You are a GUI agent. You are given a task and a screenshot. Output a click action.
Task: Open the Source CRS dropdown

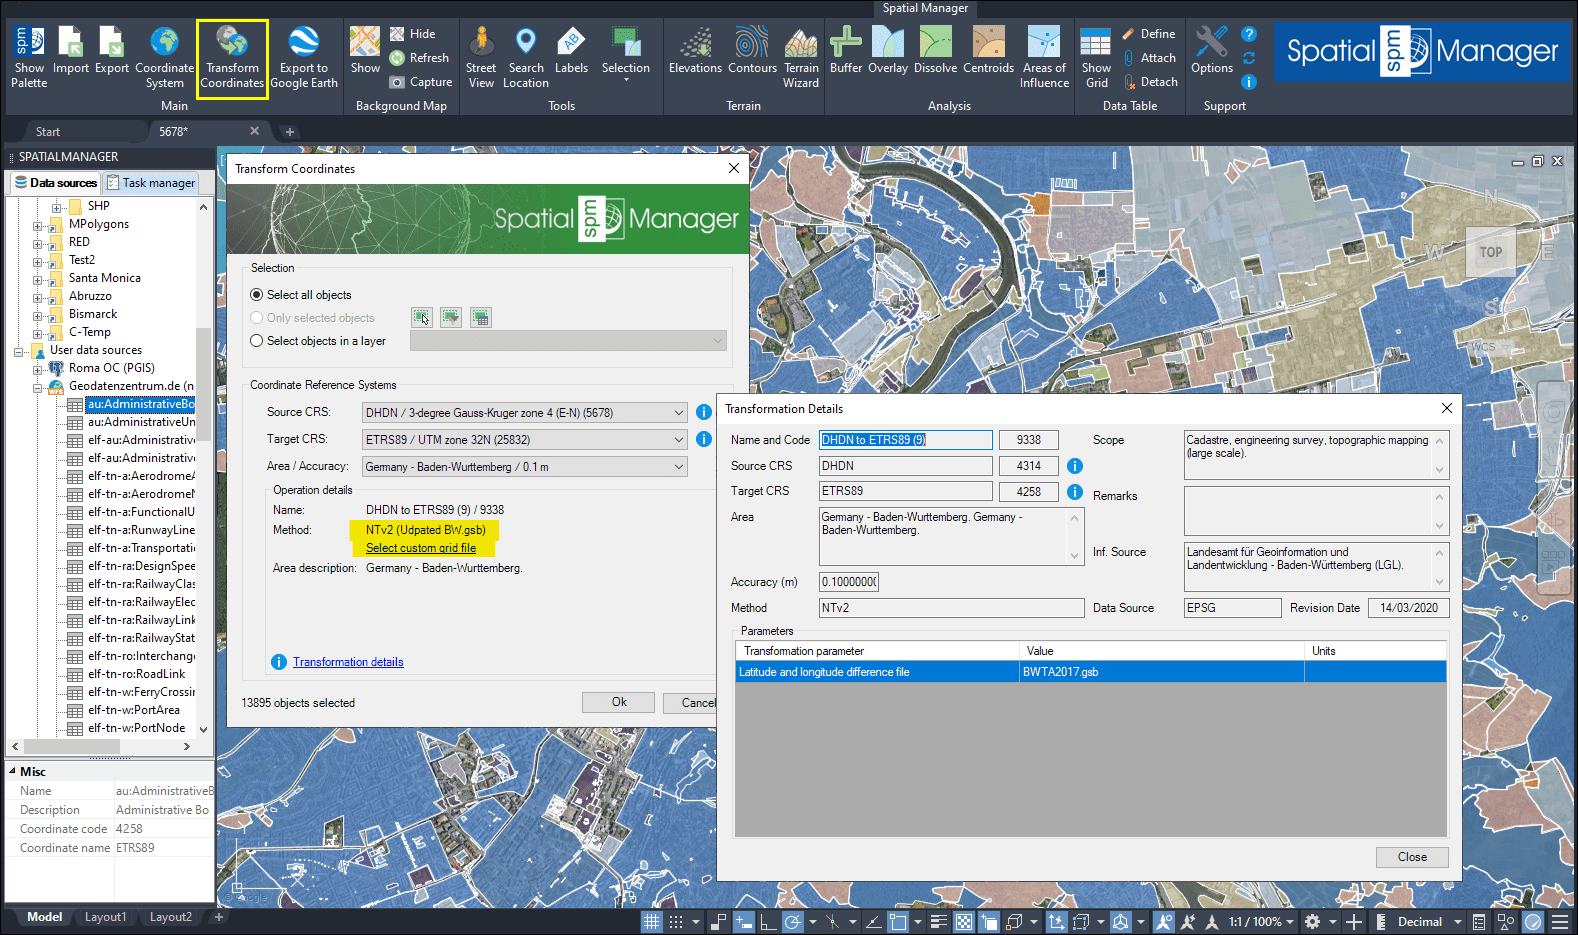(678, 413)
